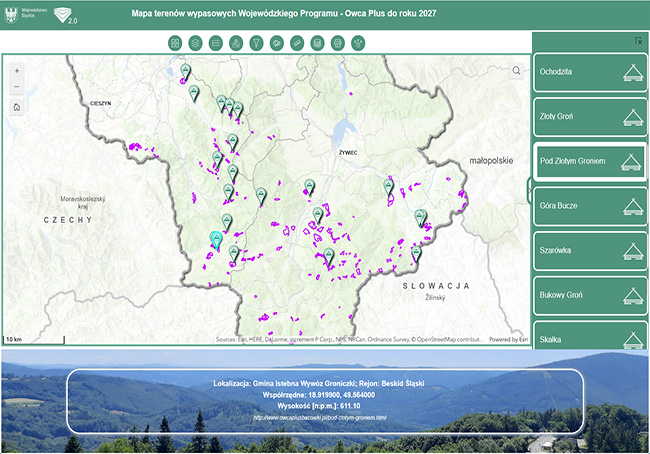The image size is (650, 454).
Task: Open the basemap gallery grid tool
Action: pos(175,43)
